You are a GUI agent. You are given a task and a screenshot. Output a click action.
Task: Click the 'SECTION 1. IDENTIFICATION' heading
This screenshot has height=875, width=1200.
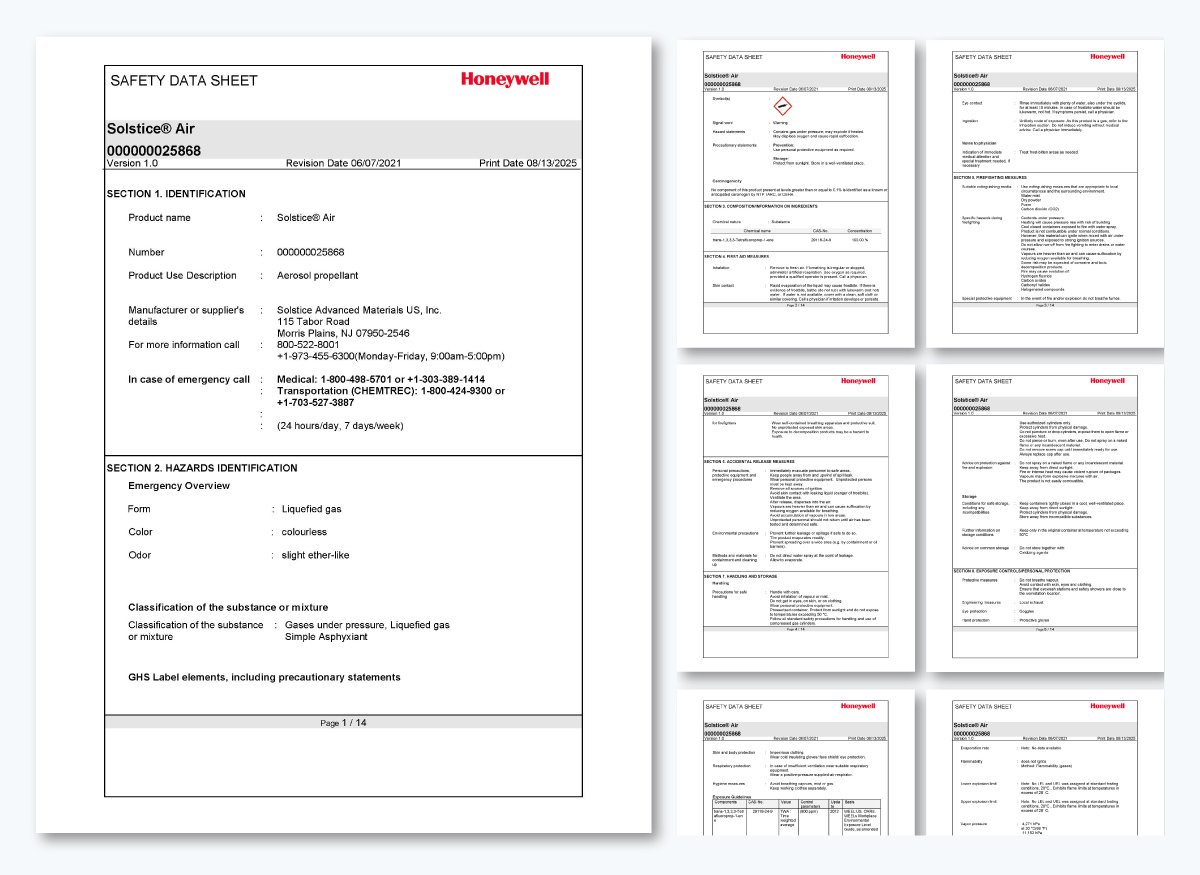176,194
